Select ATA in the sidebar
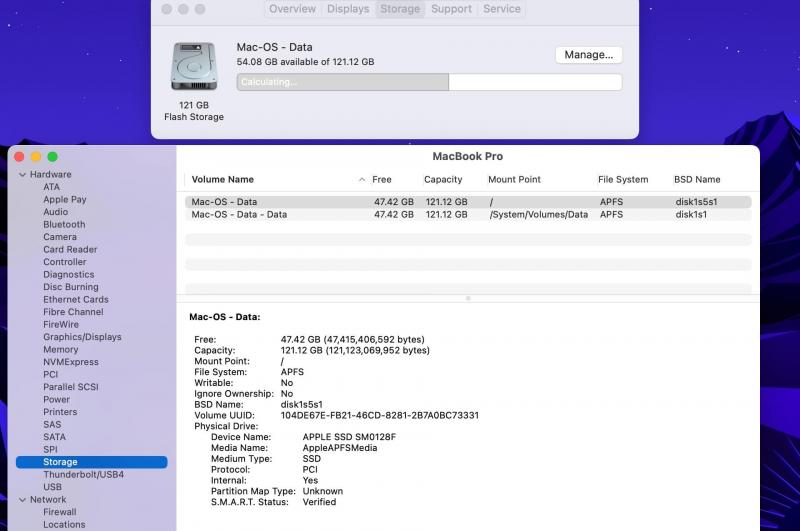Screen dimensions: 800x531 pos(51,187)
